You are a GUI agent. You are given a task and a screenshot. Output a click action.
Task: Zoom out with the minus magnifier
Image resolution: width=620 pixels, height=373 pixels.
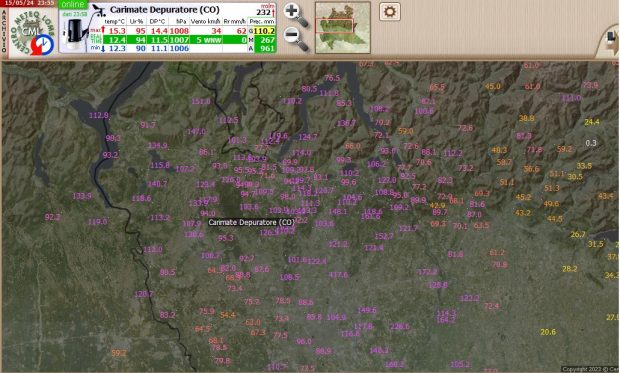pyautogui.click(x=296, y=40)
